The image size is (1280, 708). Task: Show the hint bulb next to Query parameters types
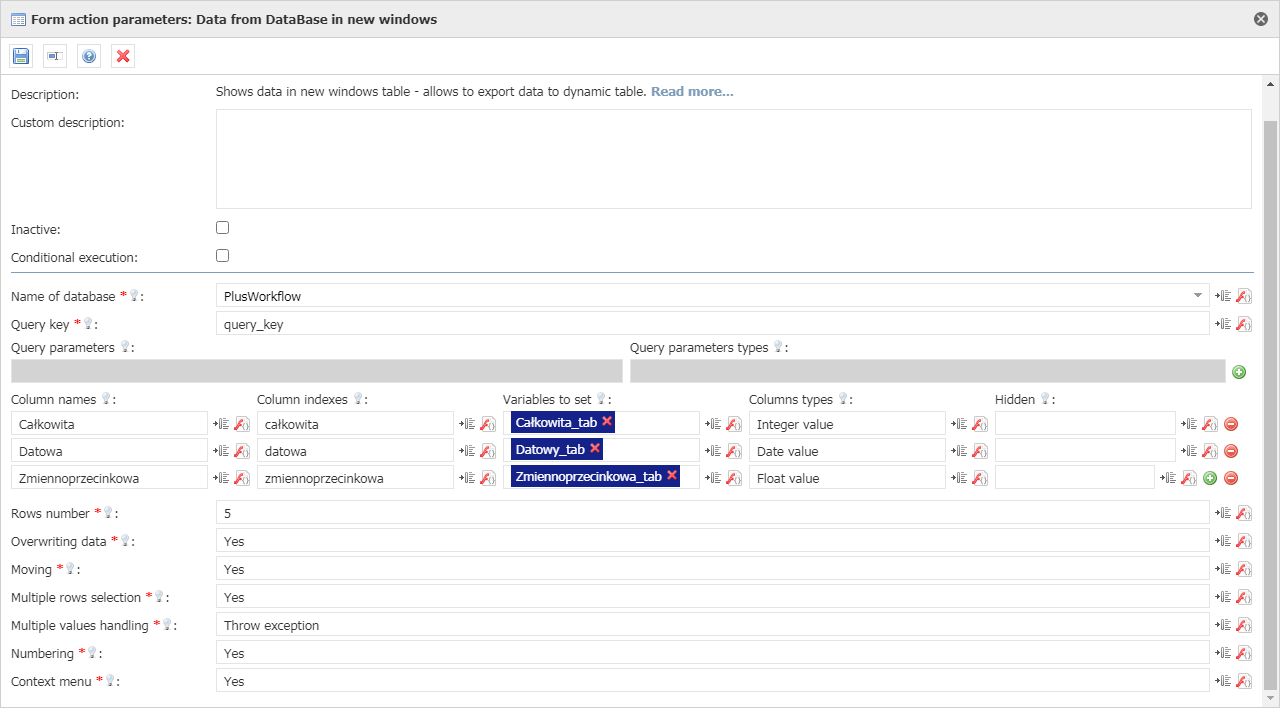[x=778, y=347]
